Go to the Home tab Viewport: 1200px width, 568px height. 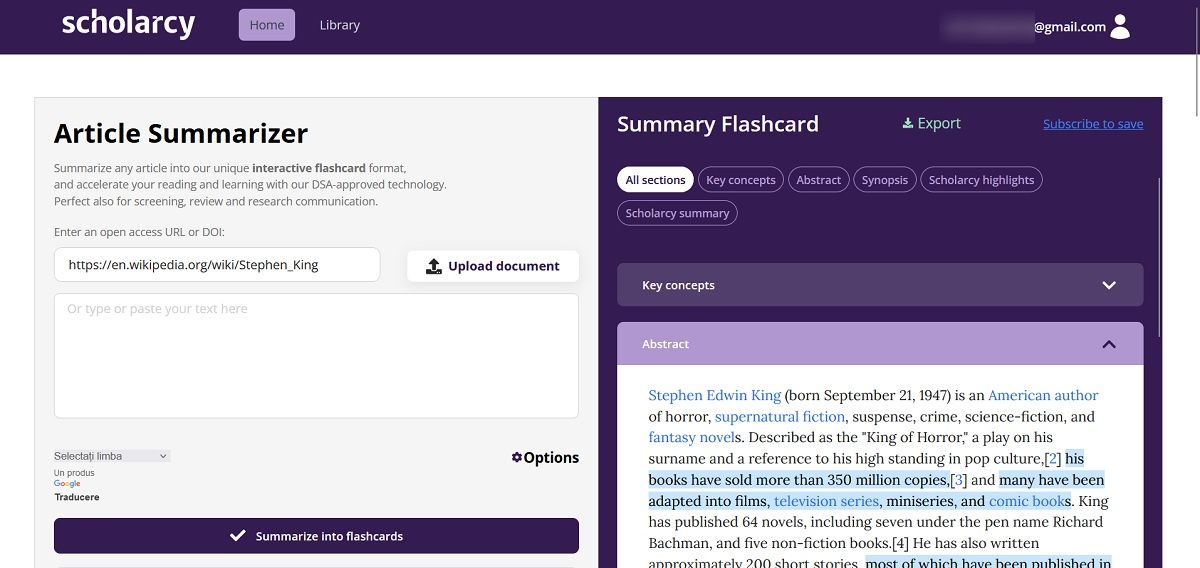tap(267, 25)
